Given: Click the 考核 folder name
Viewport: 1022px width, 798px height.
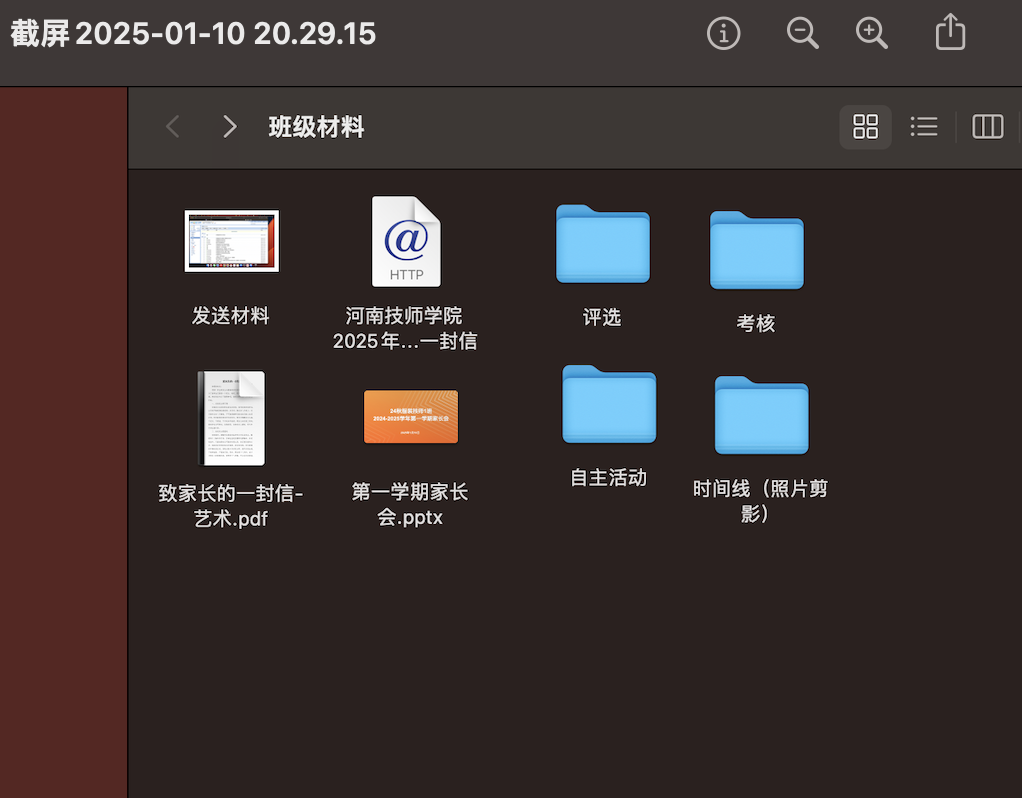Looking at the screenshot, I should [x=756, y=323].
